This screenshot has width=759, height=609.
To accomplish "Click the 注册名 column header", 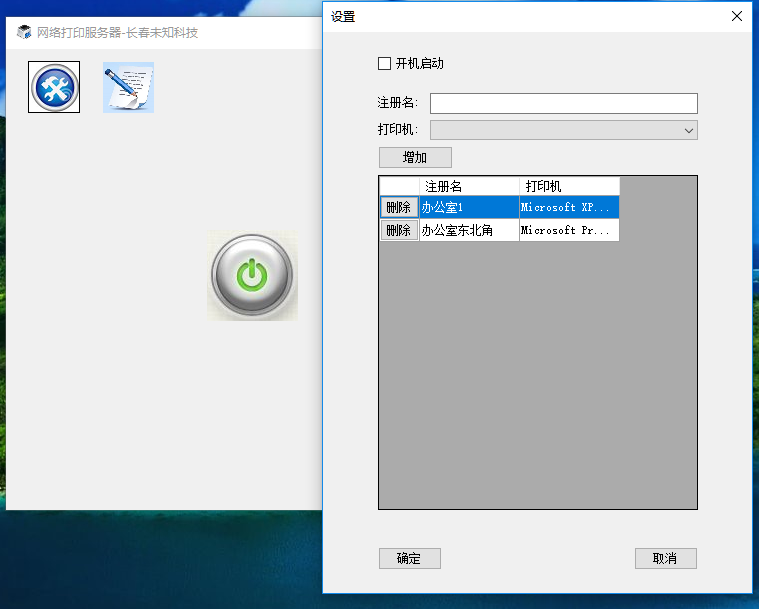I will pyautogui.click(x=468, y=186).
